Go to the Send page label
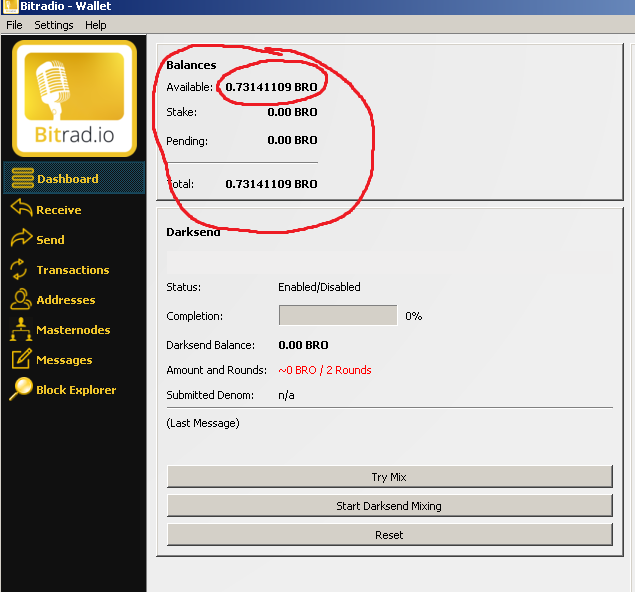Viewport: 635px width, 592px height. (50, 240)
